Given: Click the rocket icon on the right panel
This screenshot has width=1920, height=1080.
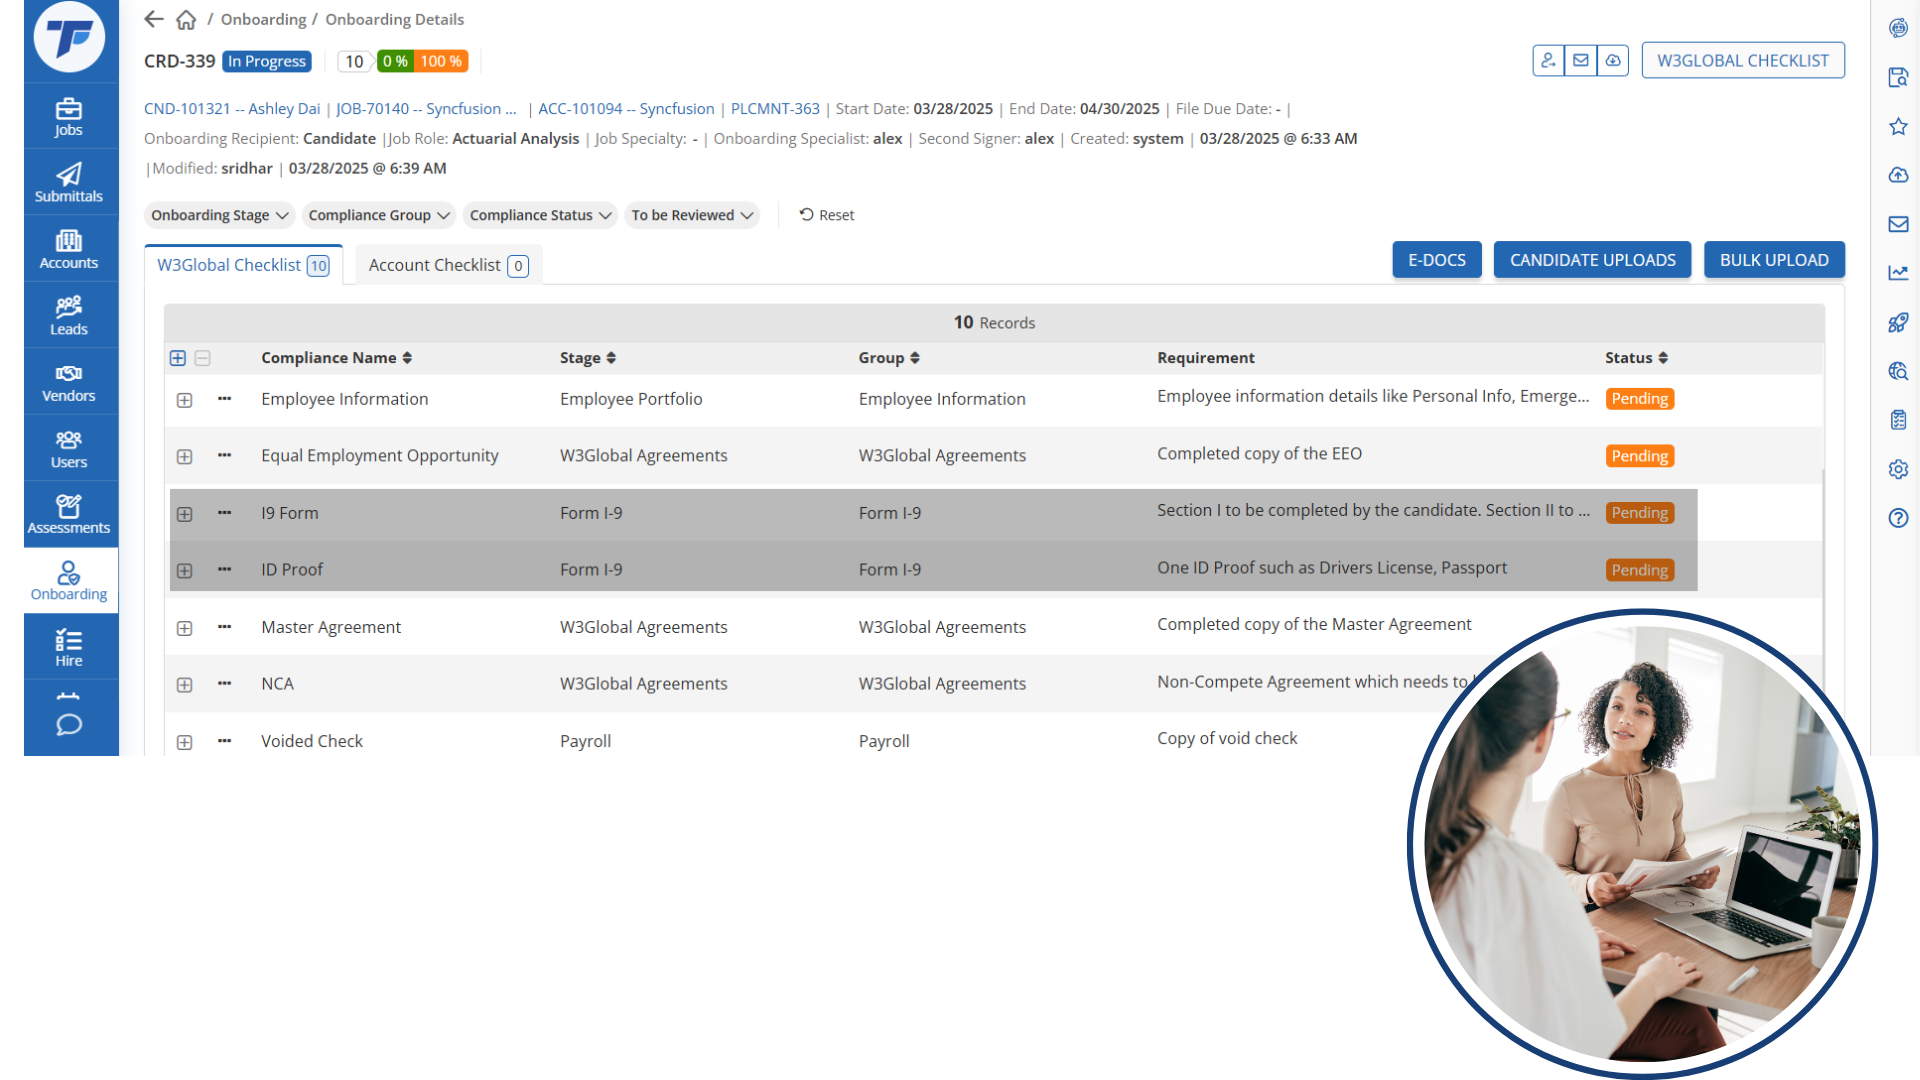Looking at the screenshot, I should pos(1899,322).
